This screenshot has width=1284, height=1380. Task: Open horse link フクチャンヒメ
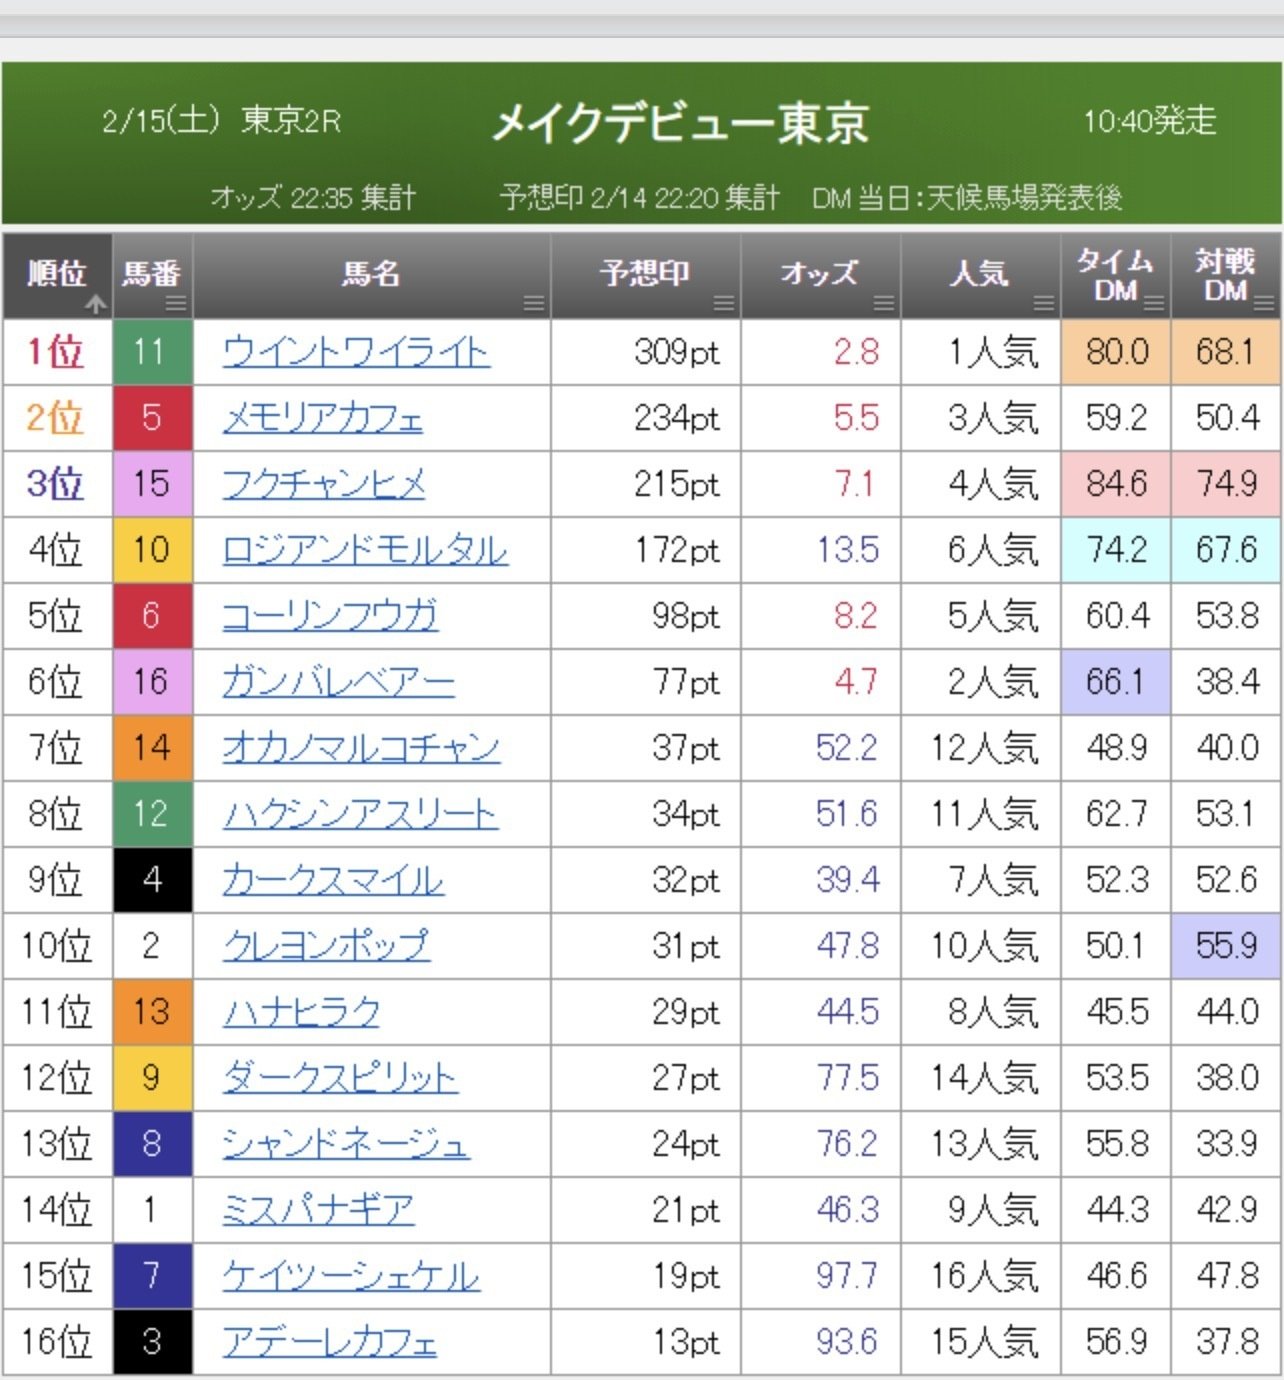324,484
